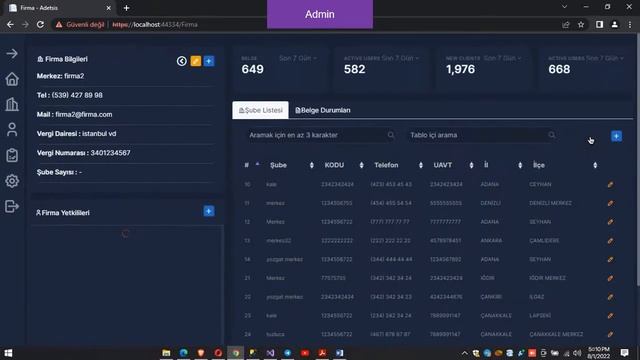640x360 pixels.
Task: Open the person icon in the sidebar
Action: pyautogui.click(x=12, y=129)
